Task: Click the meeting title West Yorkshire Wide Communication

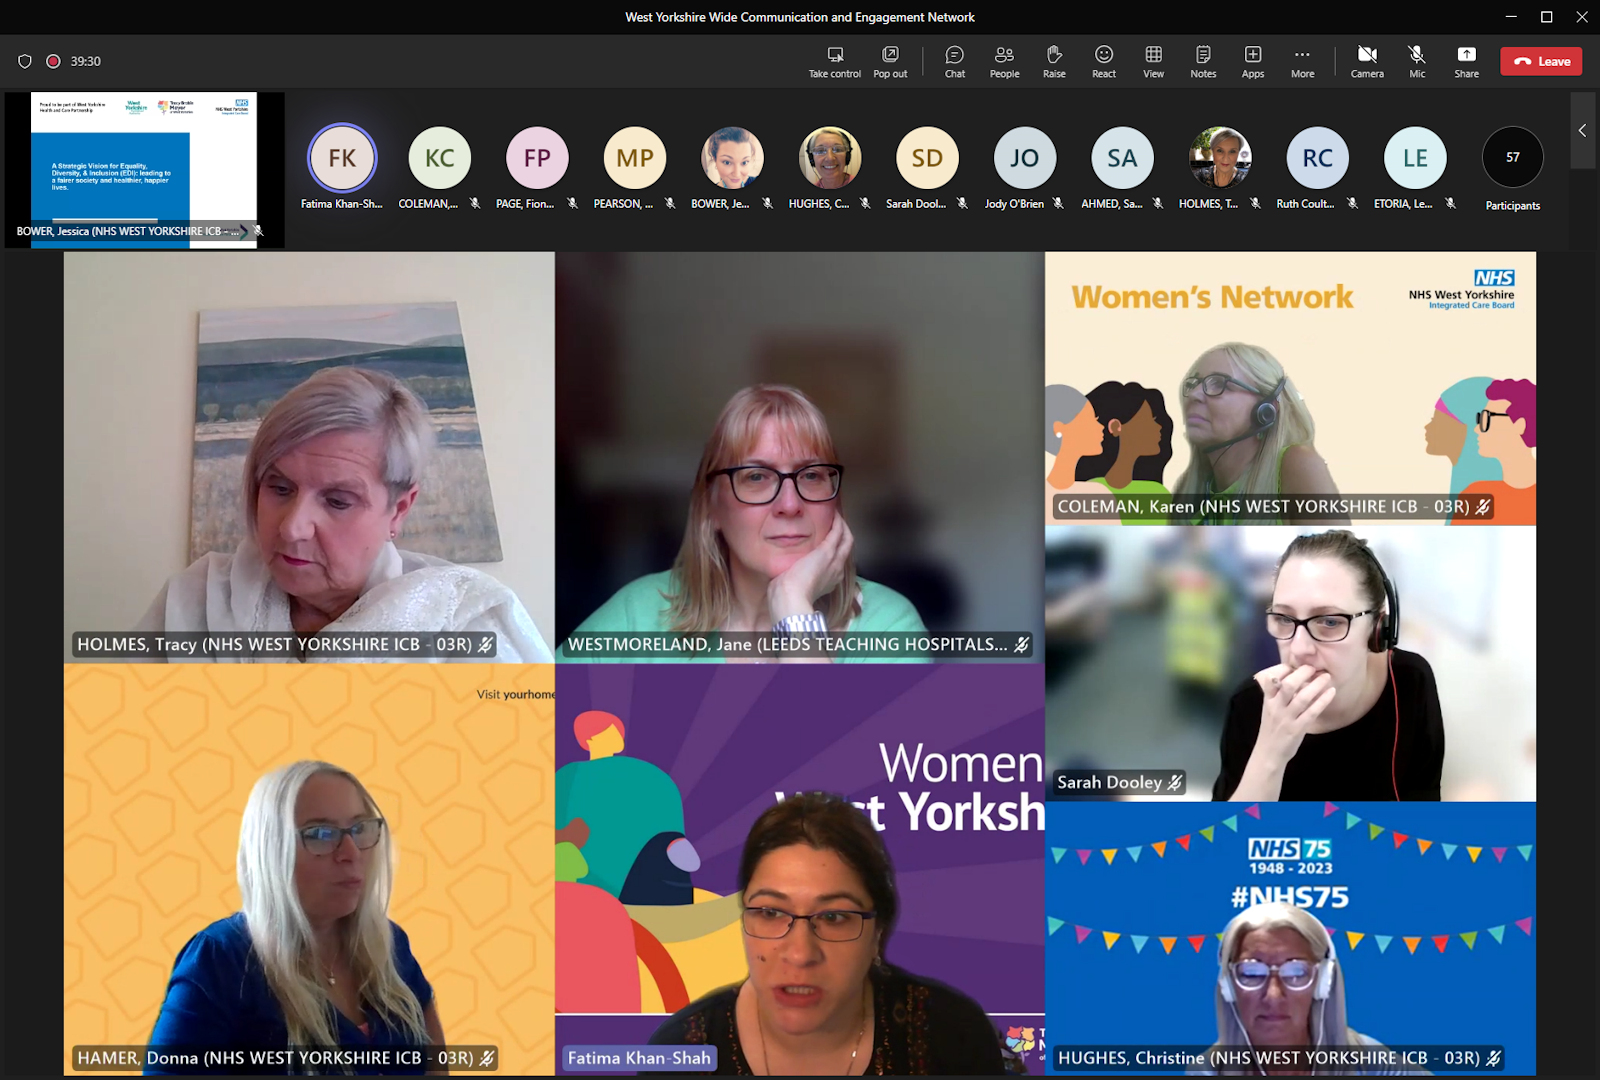Action: (800, 17)
